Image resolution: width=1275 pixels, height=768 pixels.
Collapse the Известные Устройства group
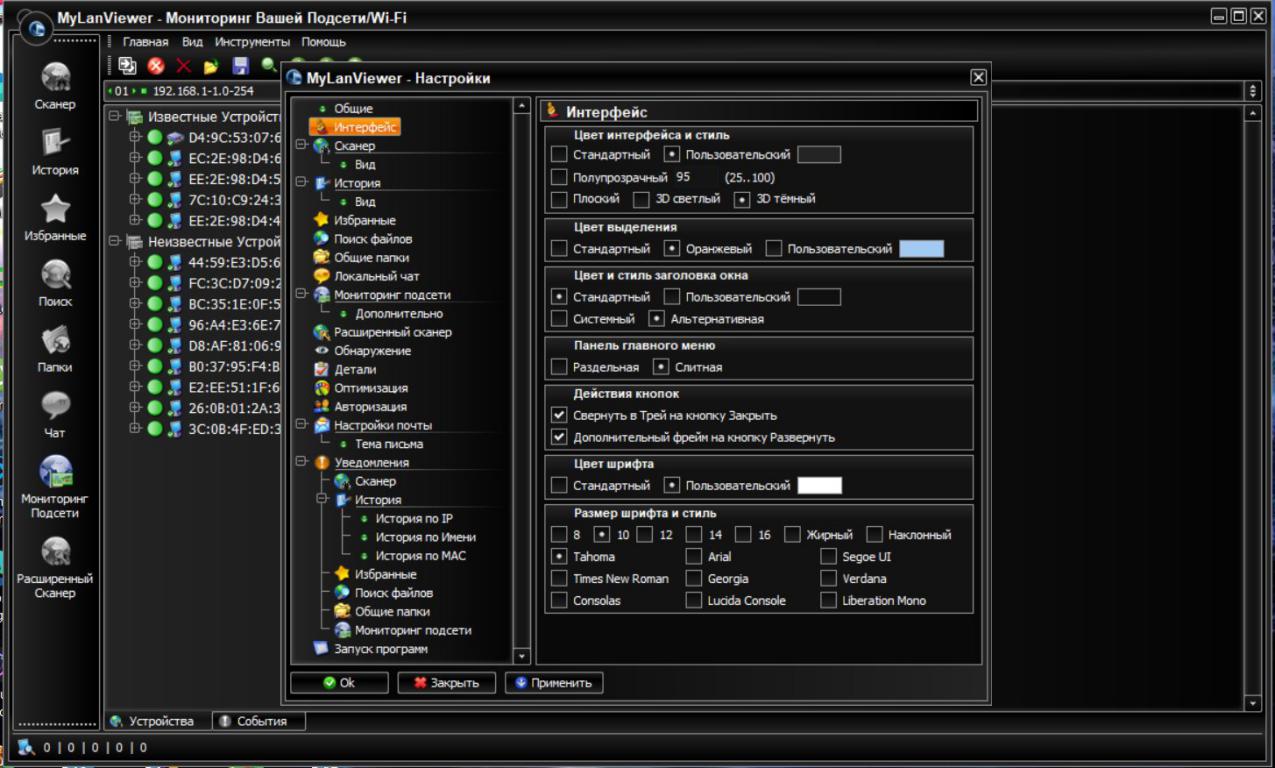(115, 117)
